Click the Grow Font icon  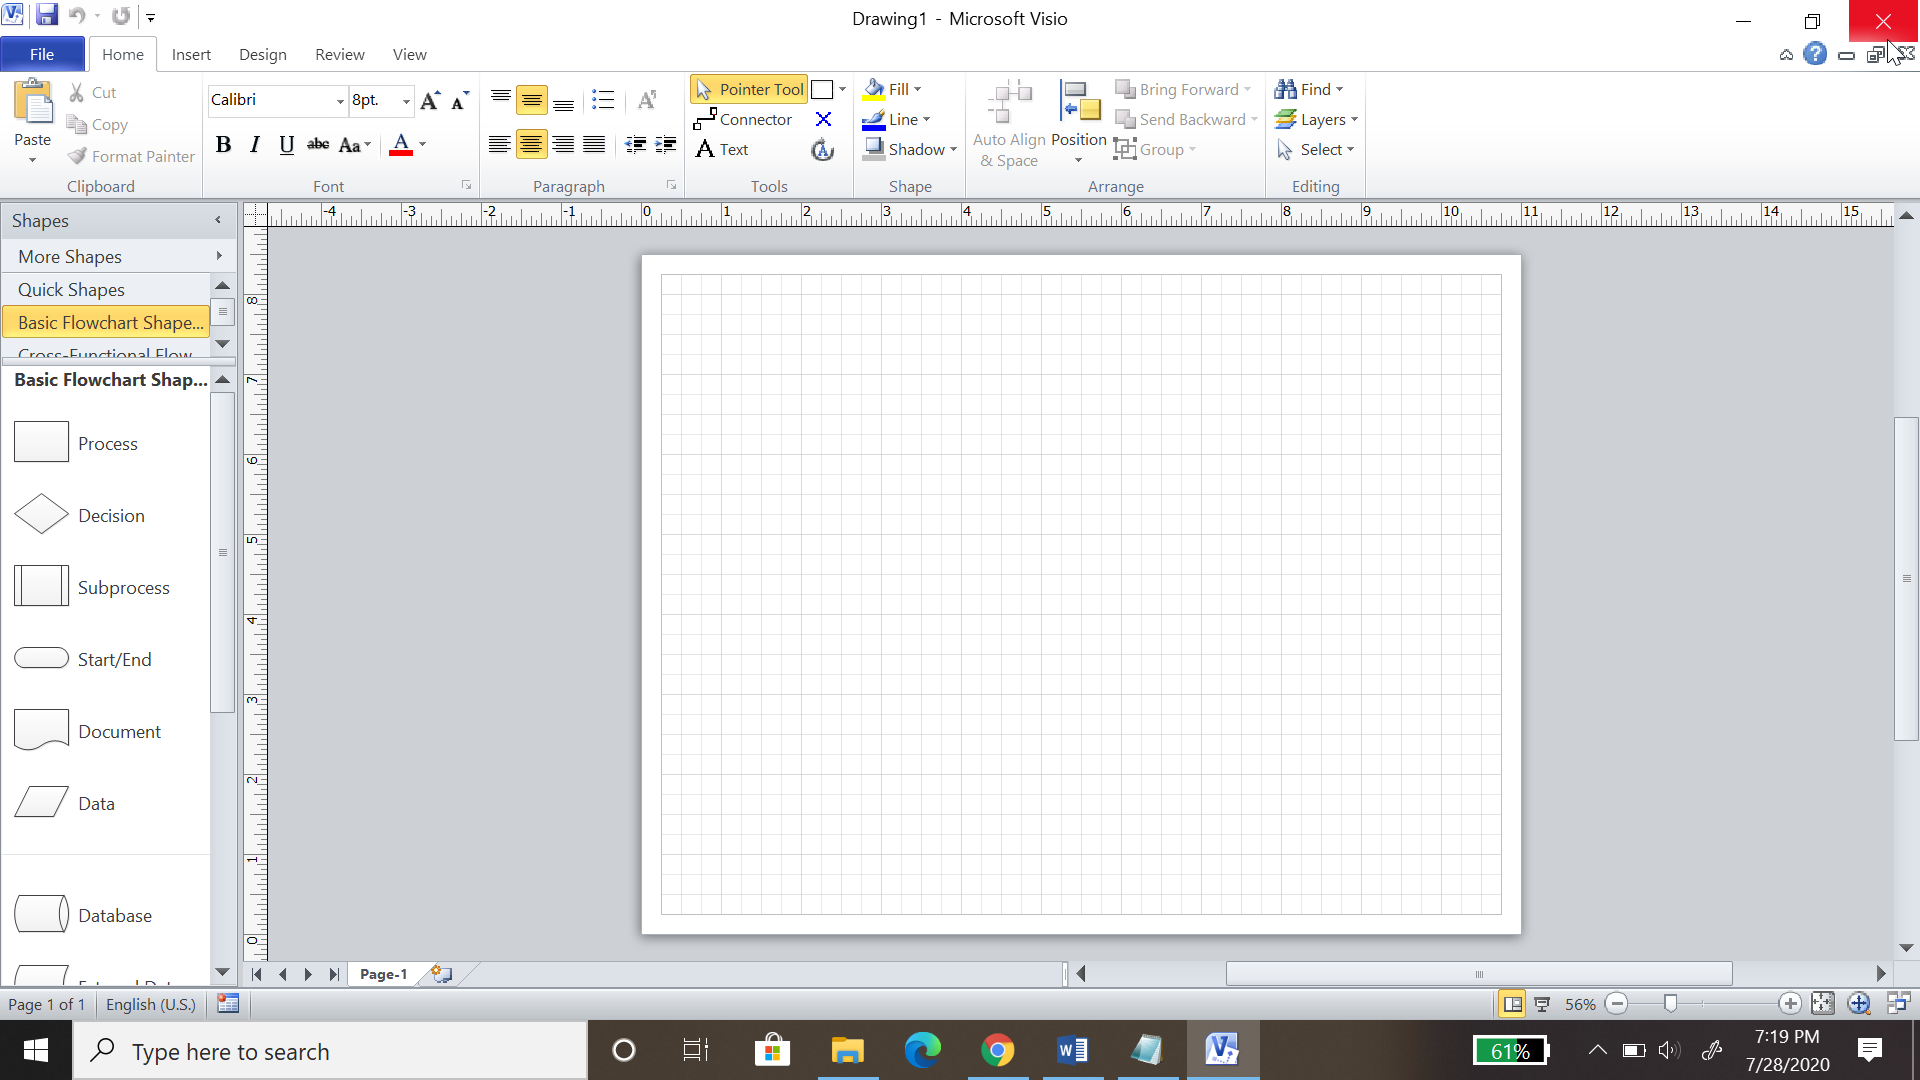(x=430, y=100)
